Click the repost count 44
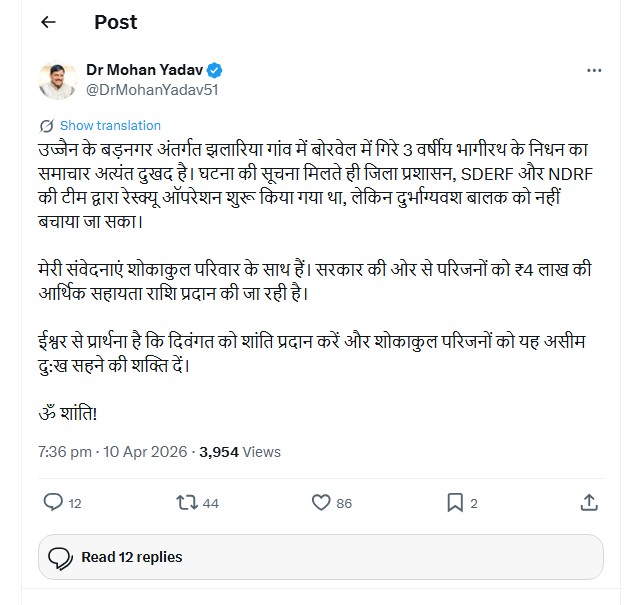Screen dimensions: 635x605 point(210,503)
